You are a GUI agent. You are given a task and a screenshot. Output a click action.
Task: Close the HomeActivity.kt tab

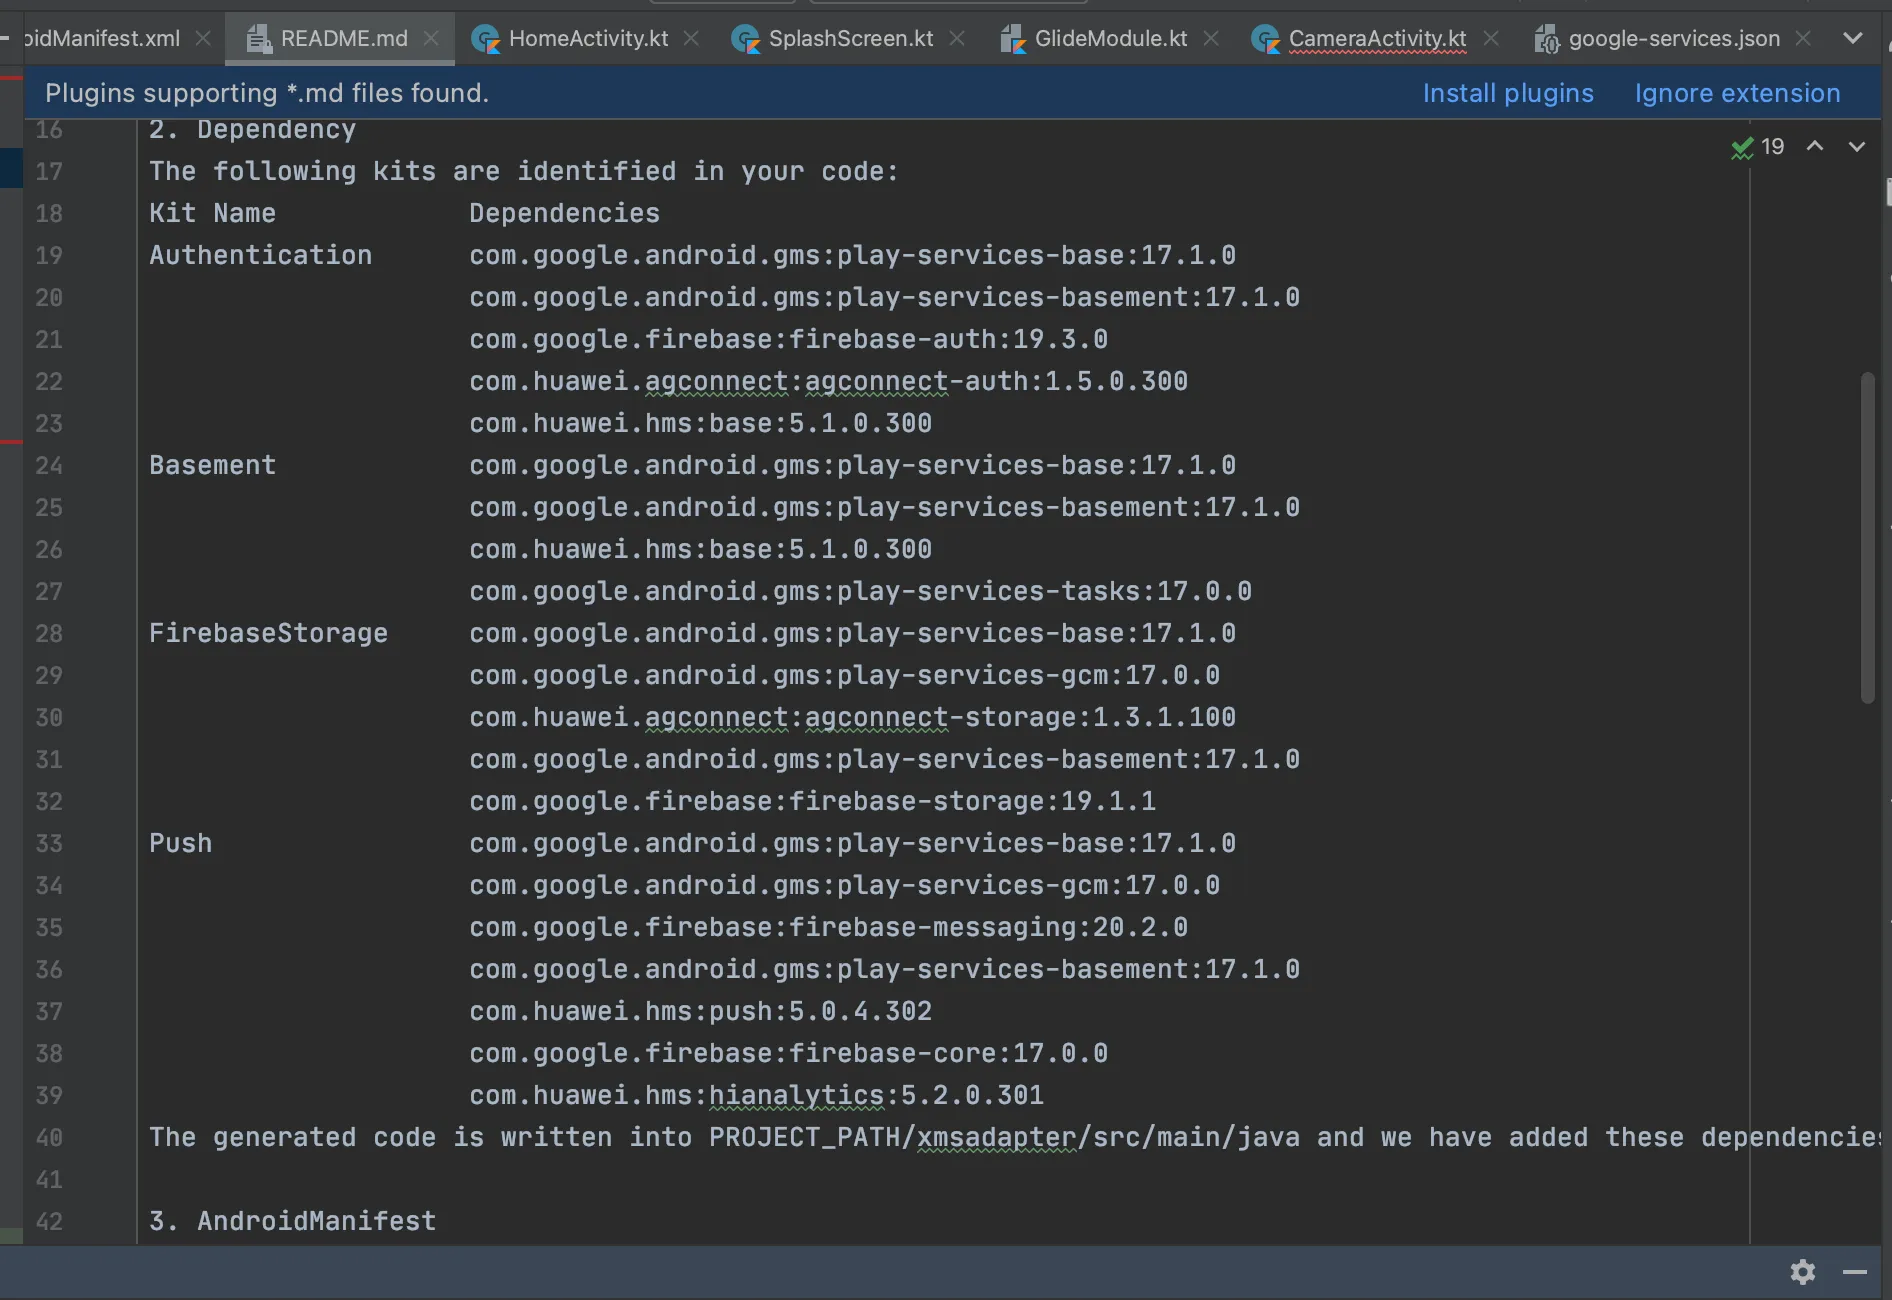tap(691, 38)
